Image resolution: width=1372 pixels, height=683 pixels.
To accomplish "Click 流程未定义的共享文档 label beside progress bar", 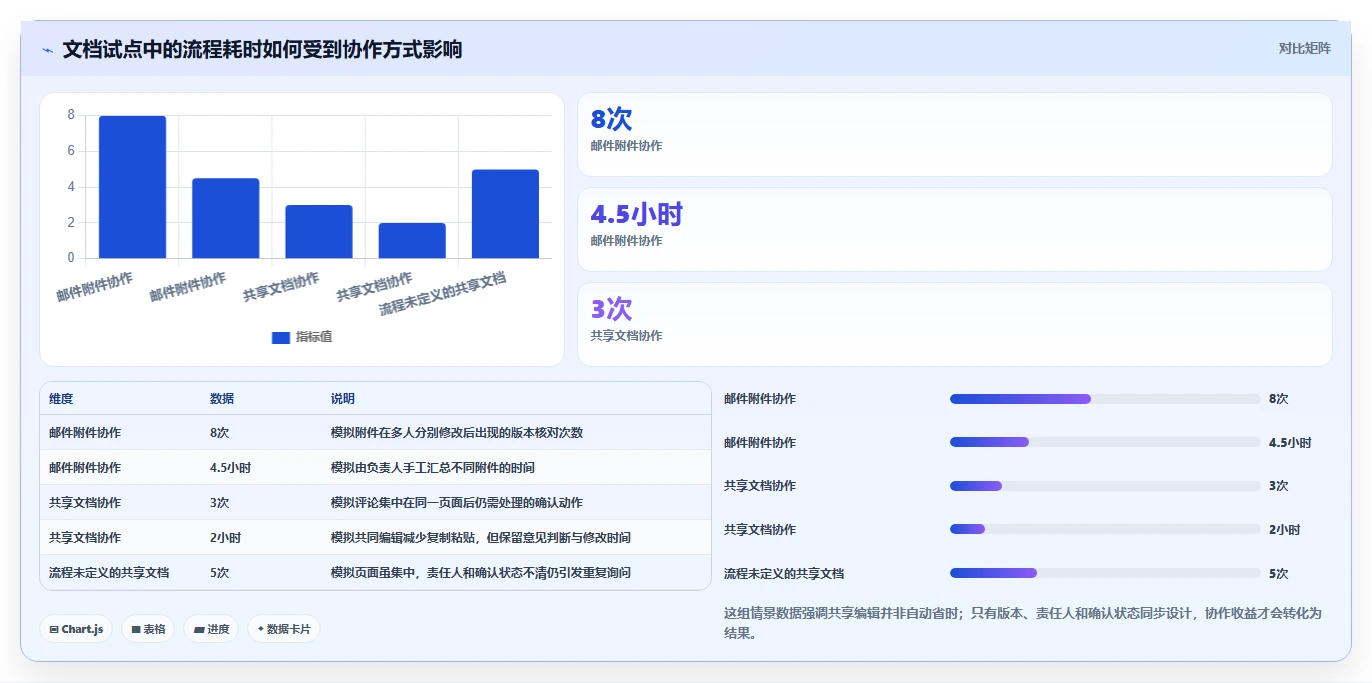I will coord(784,574).
